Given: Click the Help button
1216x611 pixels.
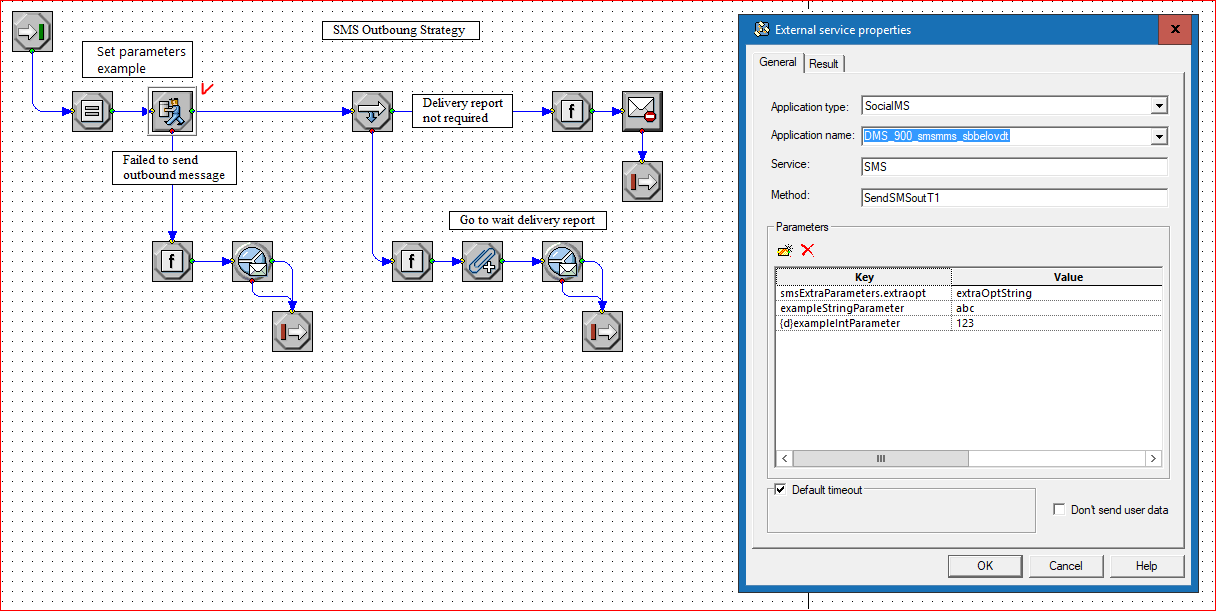Looking at the screenshot, I should coord(1147,566).
